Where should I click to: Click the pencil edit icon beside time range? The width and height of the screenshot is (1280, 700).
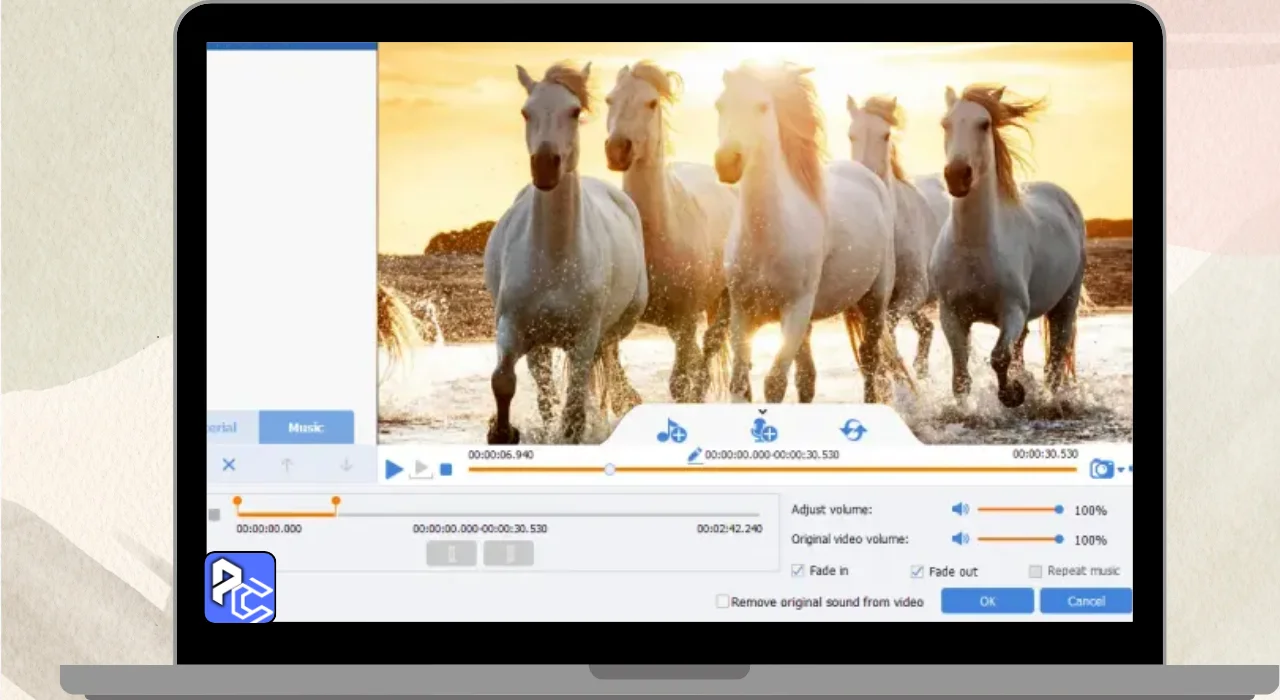pos(695,455)
